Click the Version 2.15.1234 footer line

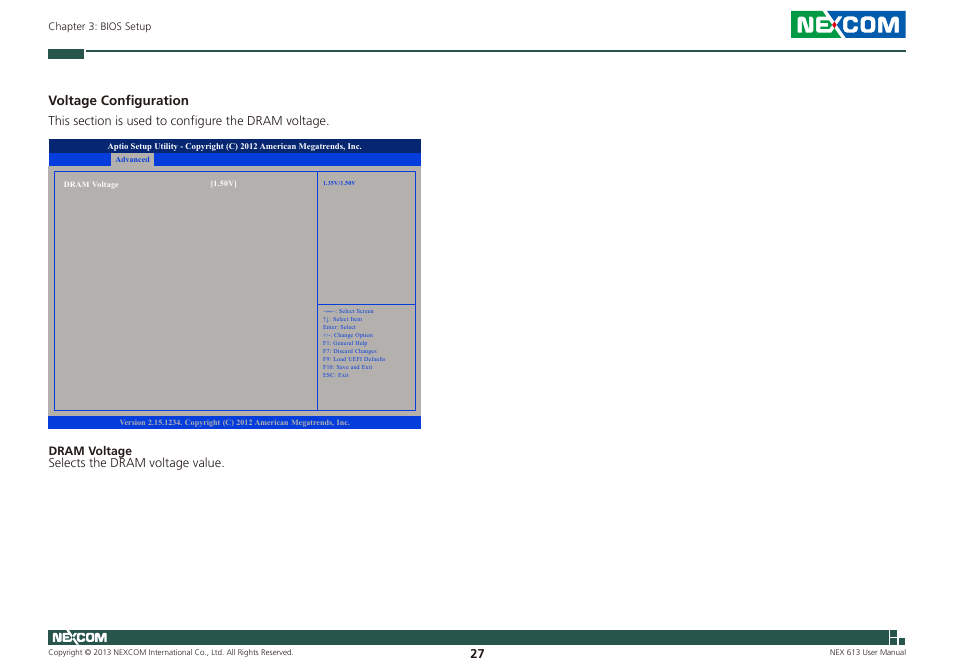(x=234, y=422)
